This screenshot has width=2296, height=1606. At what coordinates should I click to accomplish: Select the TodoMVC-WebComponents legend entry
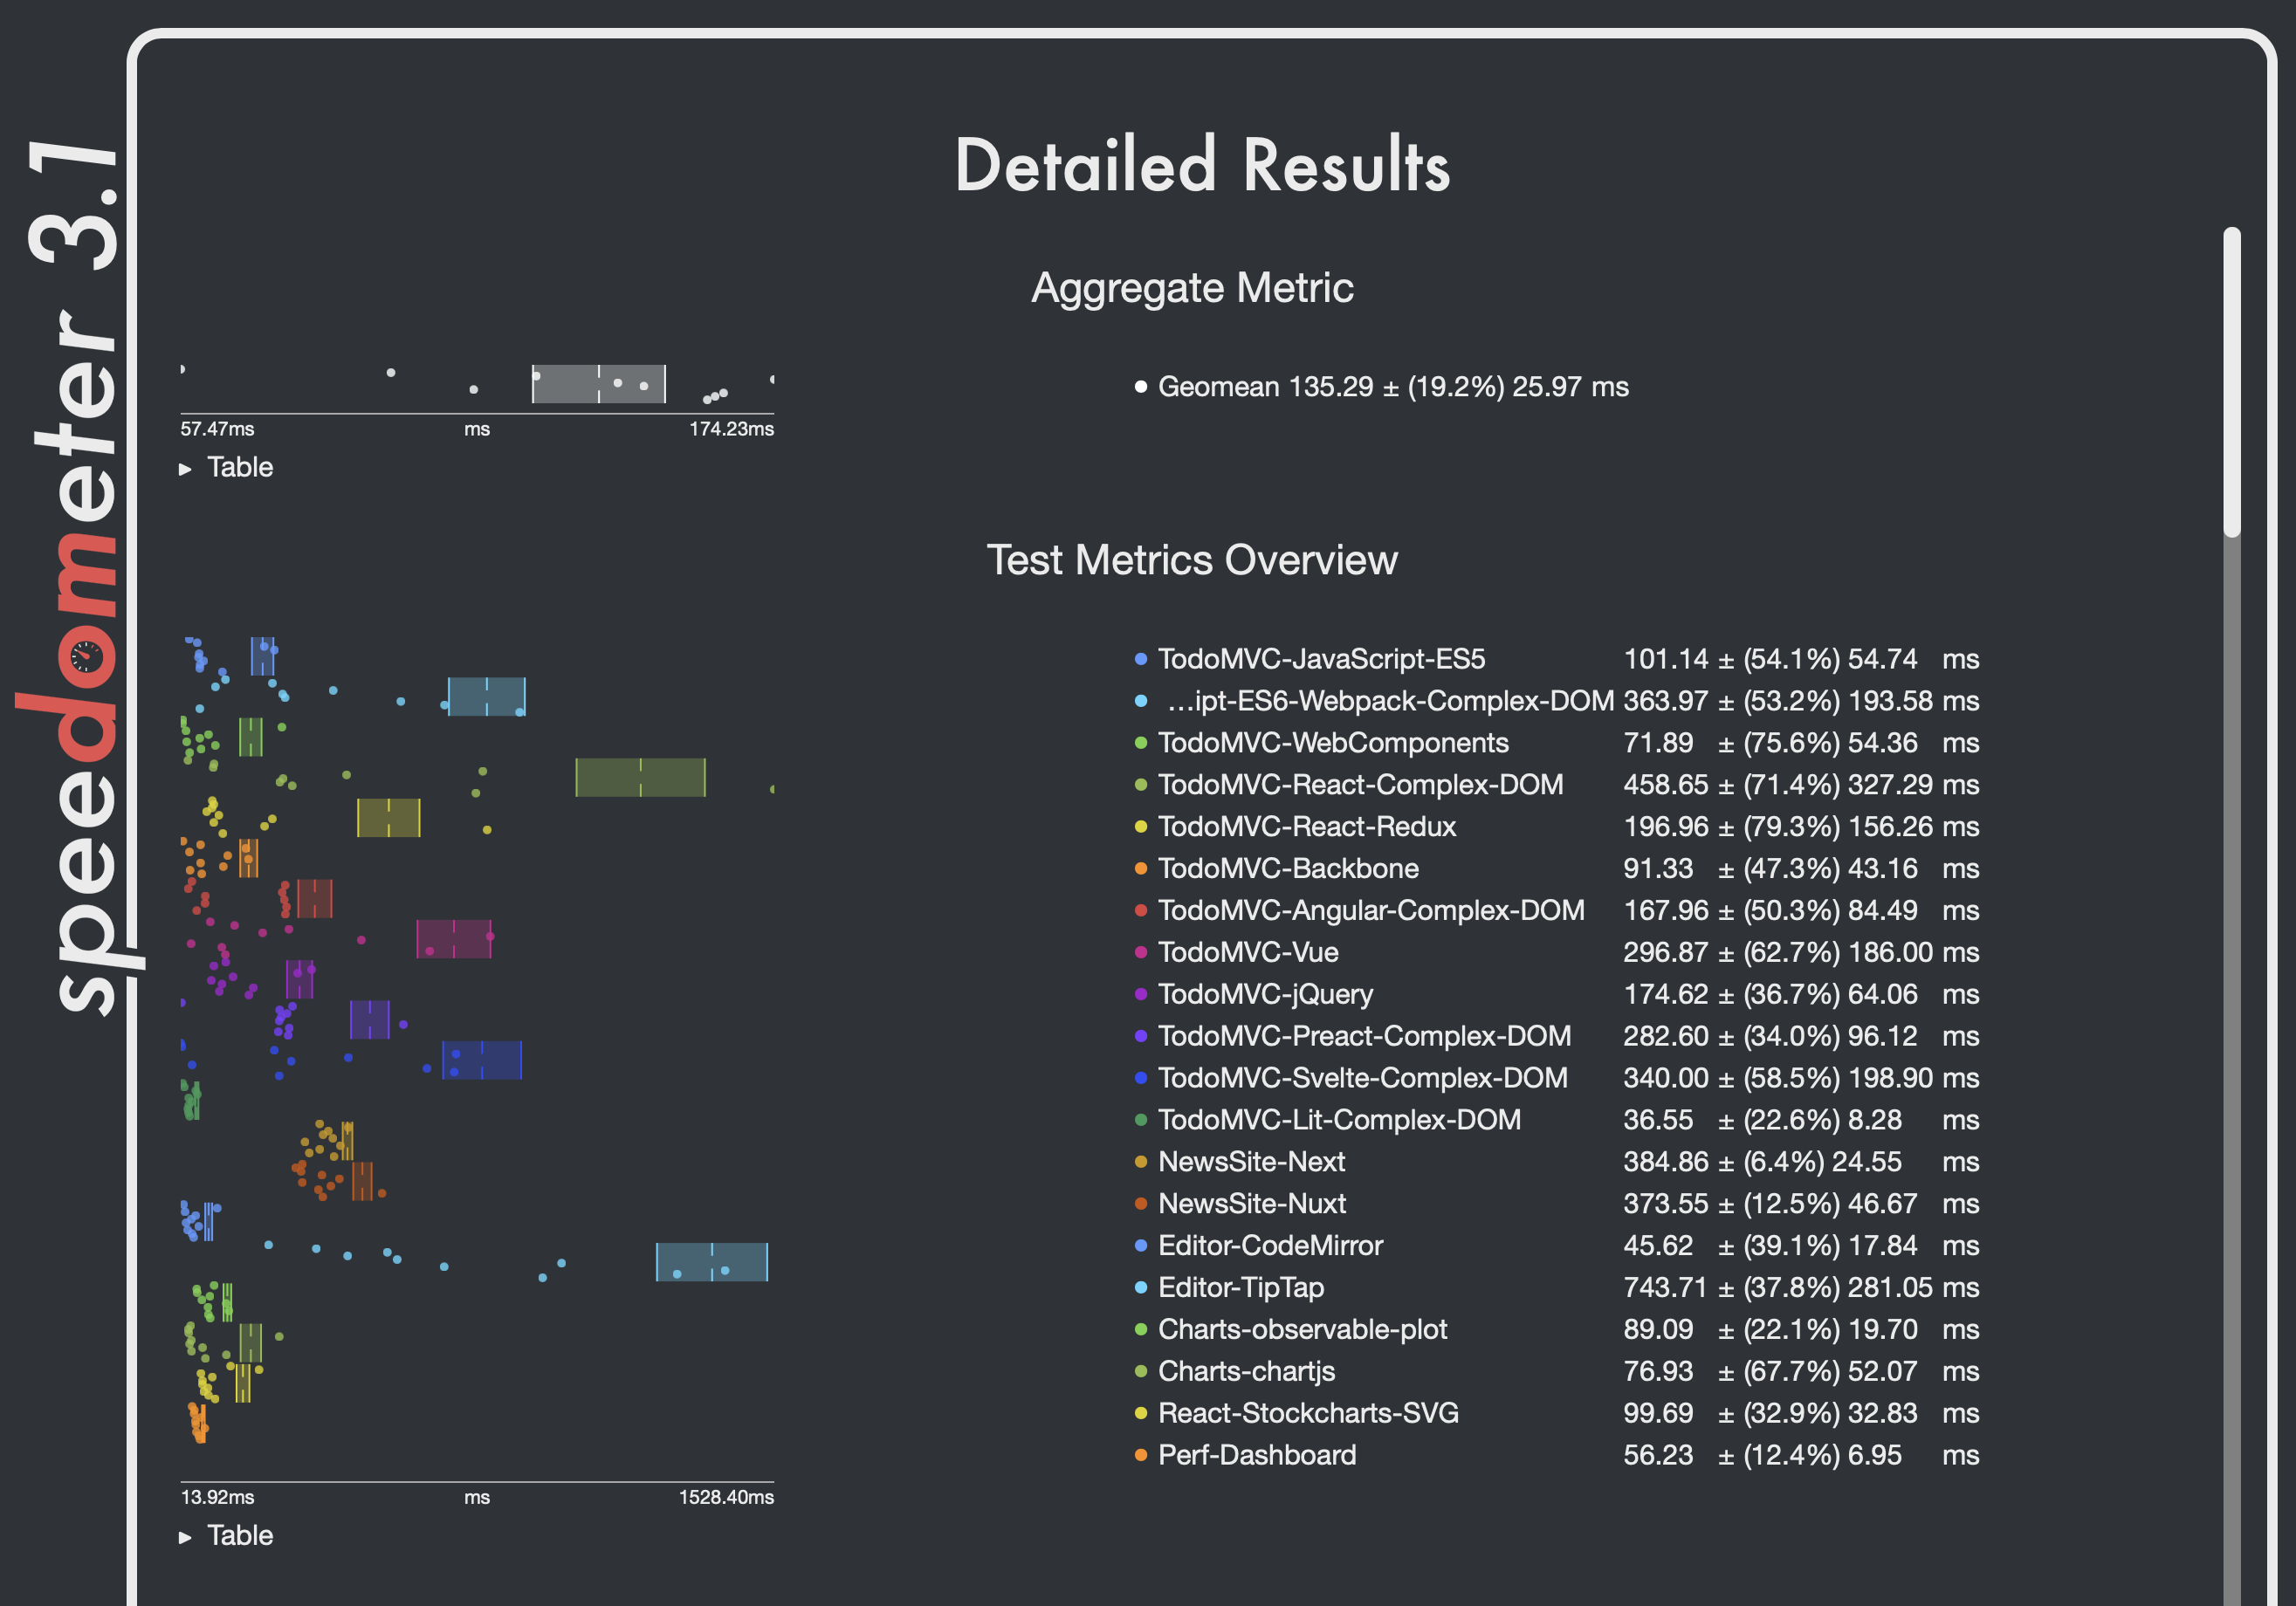[1332, 743]
